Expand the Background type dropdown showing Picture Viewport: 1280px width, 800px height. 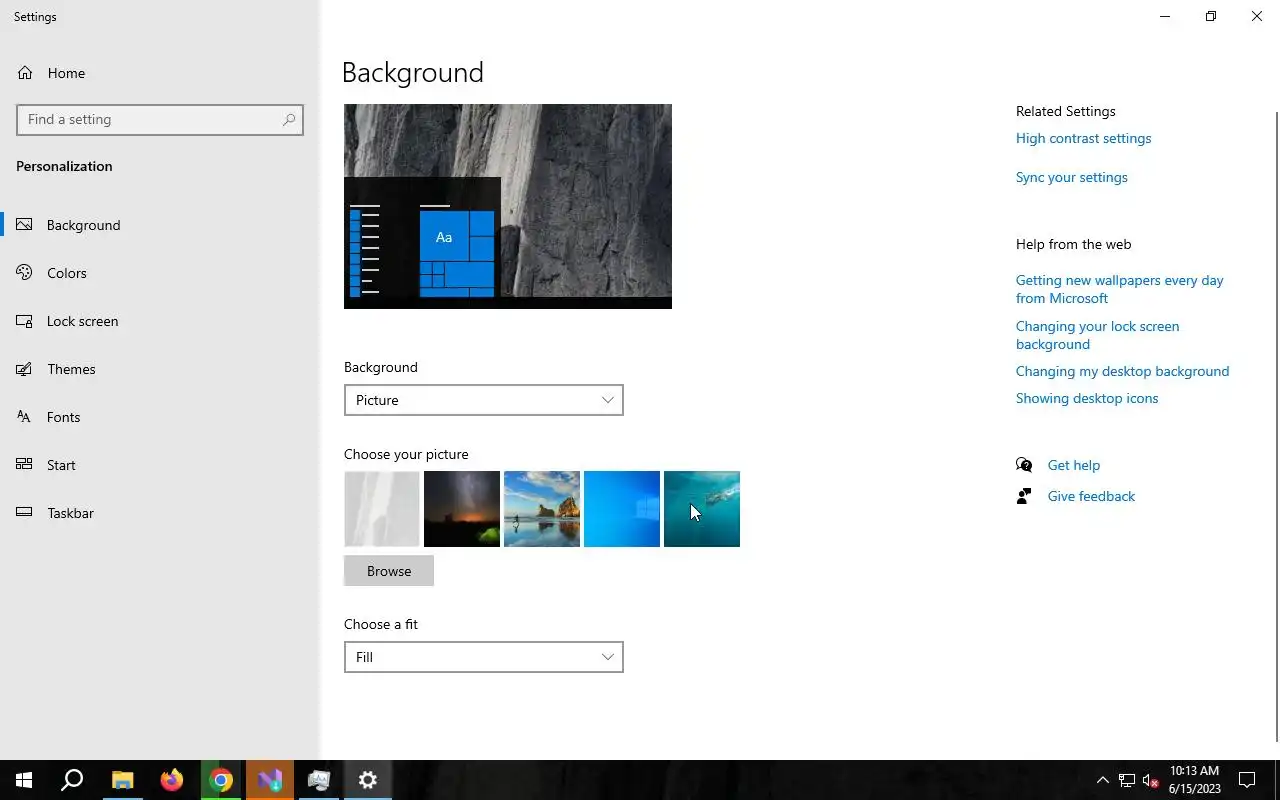[484, 400]
